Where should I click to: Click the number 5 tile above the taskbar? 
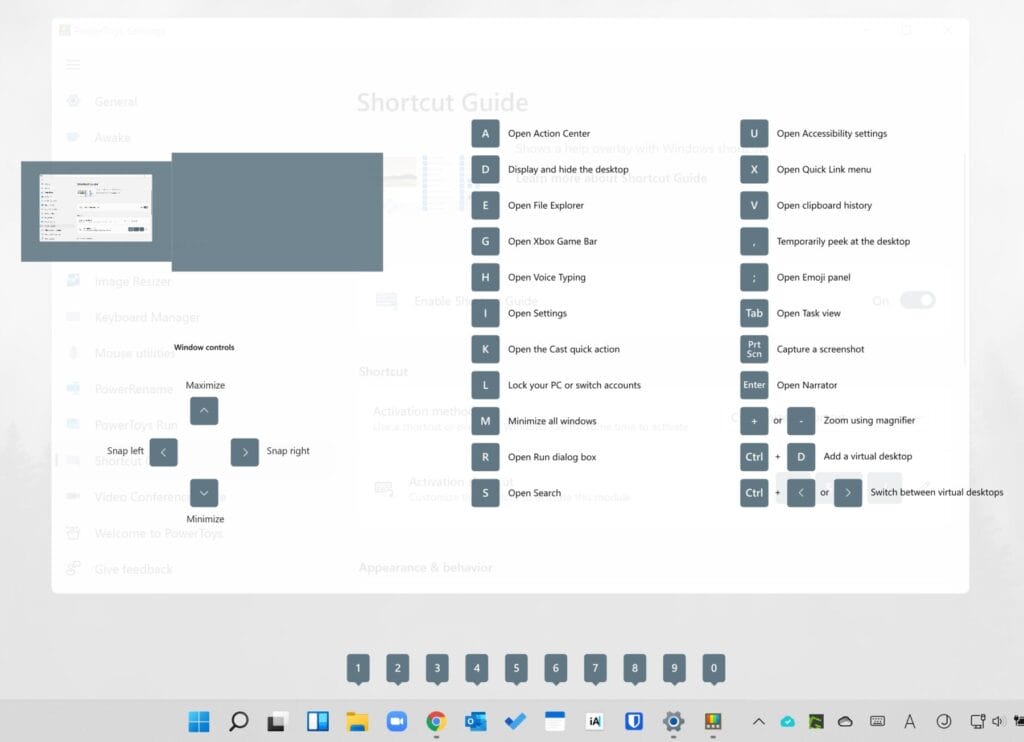point(516,668)
